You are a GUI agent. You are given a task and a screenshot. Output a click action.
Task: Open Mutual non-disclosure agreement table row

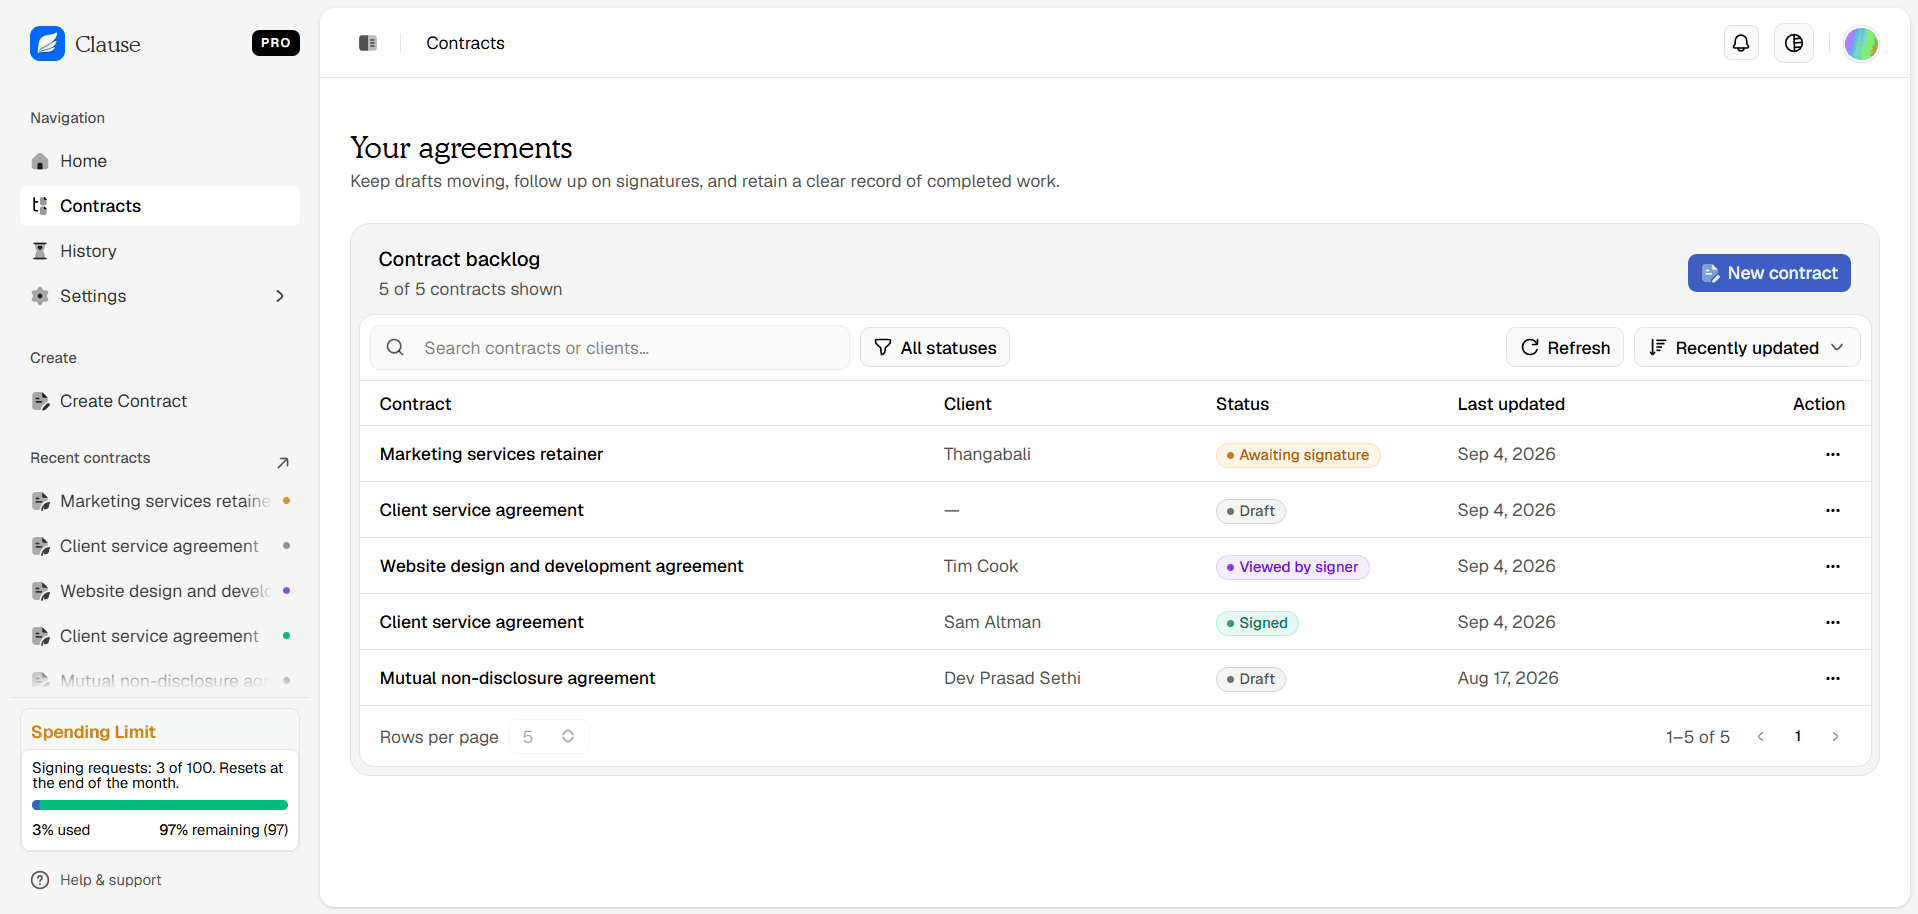(1115, 678)
